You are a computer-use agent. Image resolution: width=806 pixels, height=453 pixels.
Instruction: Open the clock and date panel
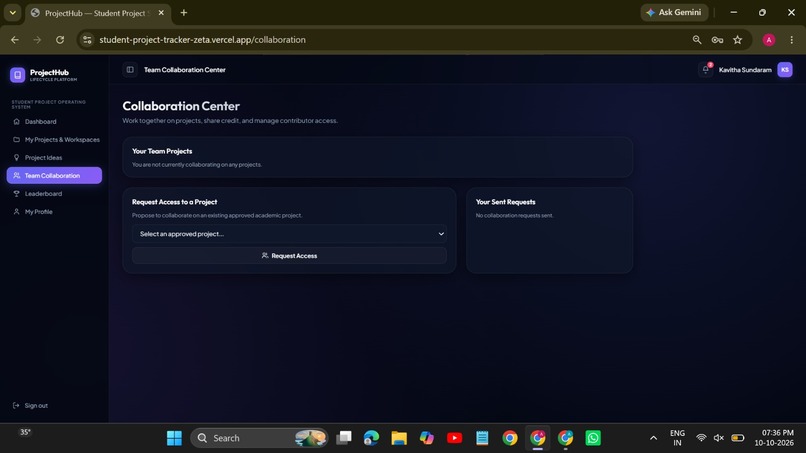(774, 438)
